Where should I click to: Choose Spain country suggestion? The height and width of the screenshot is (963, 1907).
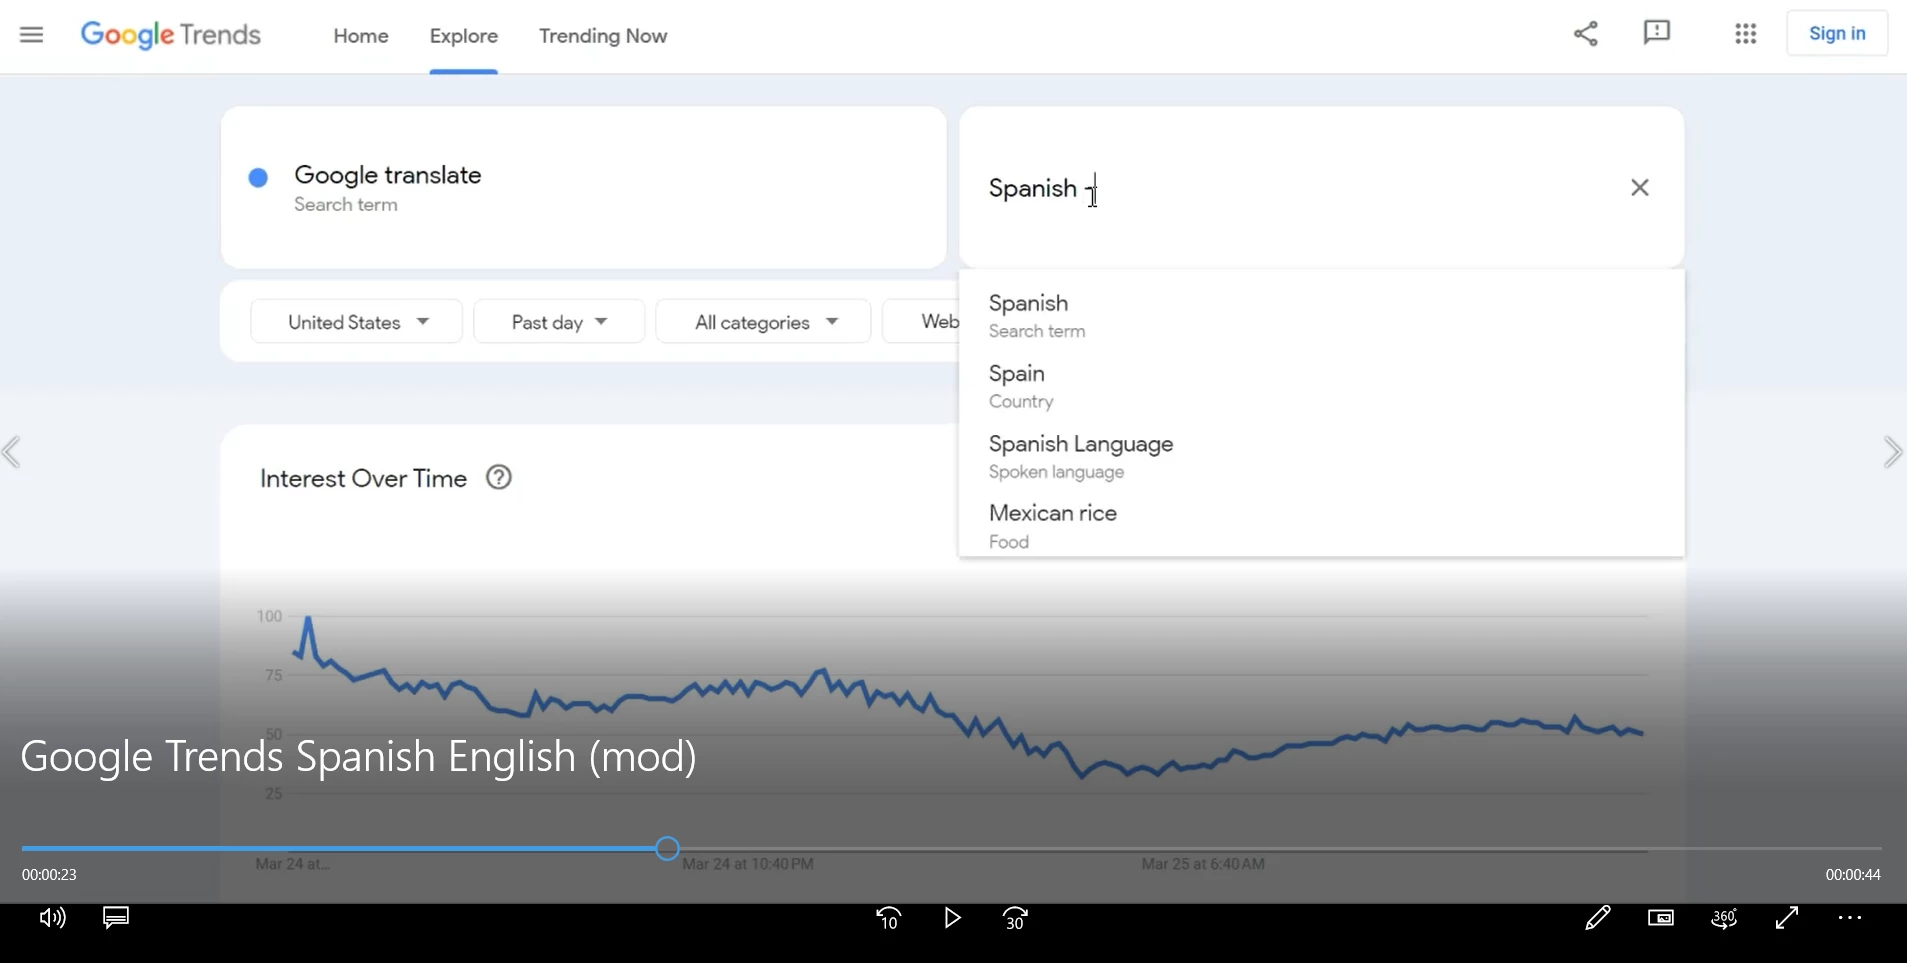1321,386
